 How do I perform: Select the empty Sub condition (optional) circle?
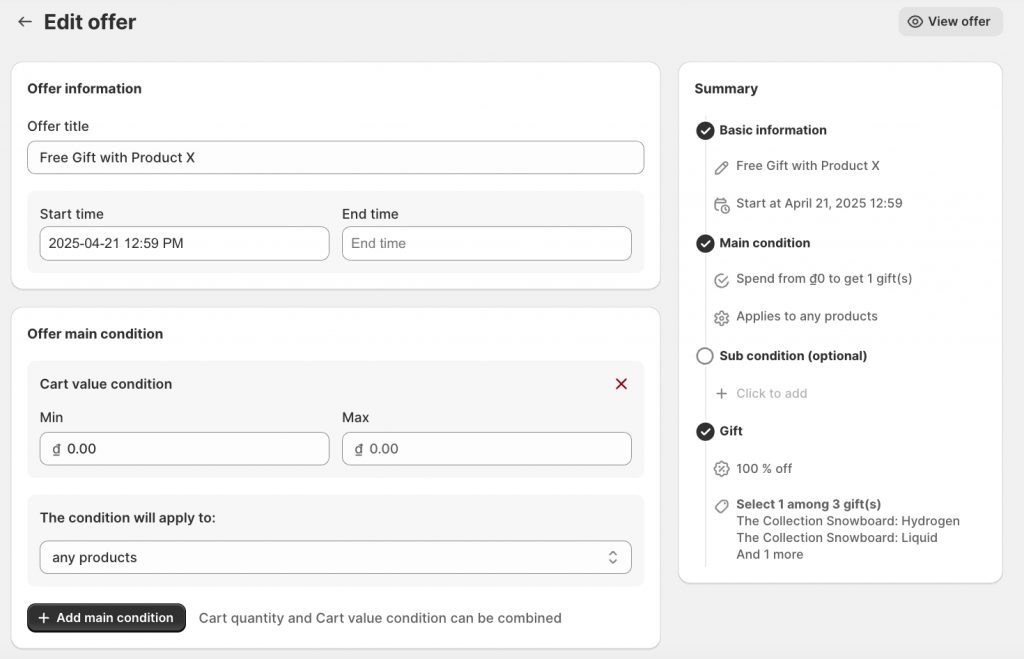tap(705, 356)
